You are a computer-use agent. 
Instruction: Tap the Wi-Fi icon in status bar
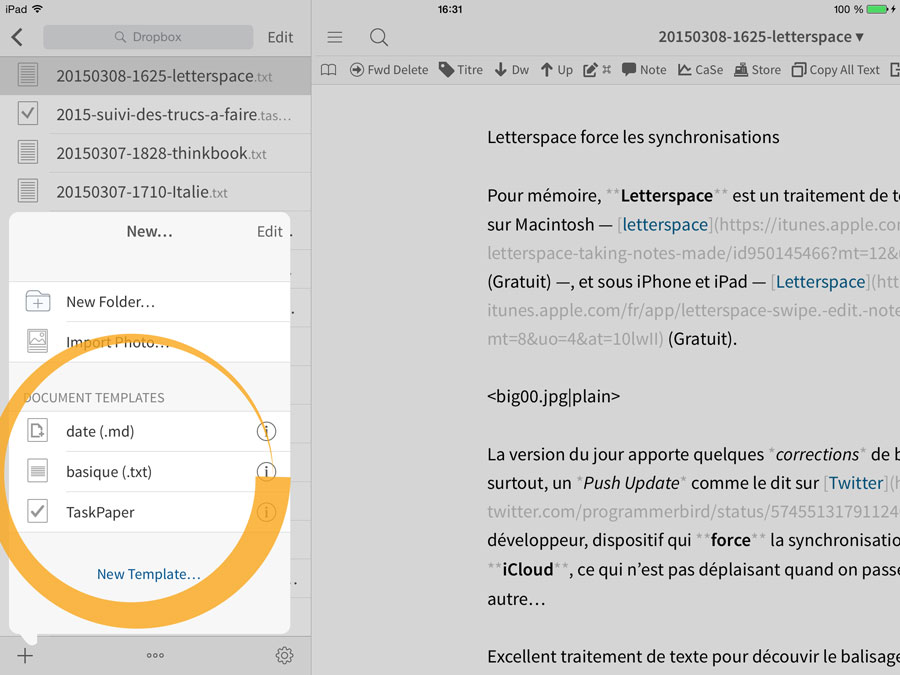point(38,9)
